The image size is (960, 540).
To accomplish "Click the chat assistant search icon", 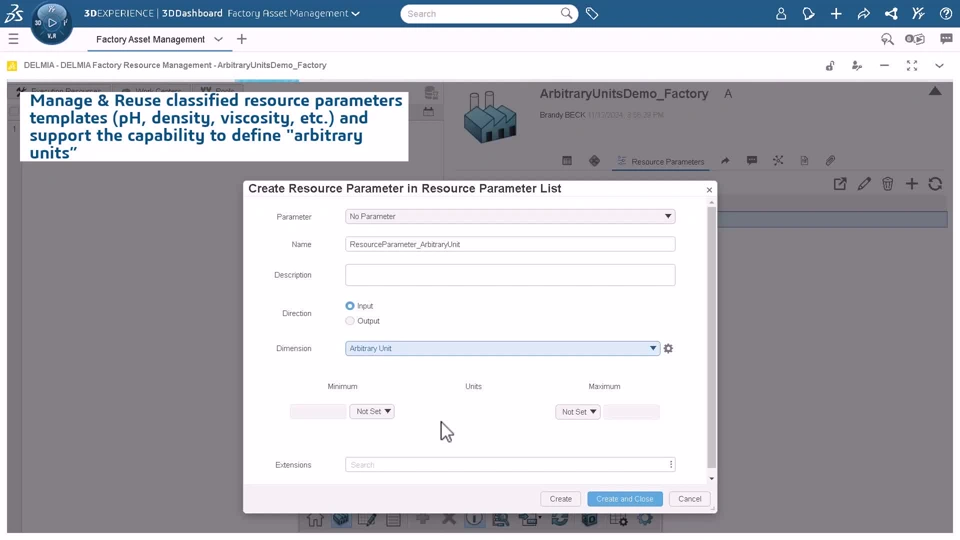I will coord(887,39).
